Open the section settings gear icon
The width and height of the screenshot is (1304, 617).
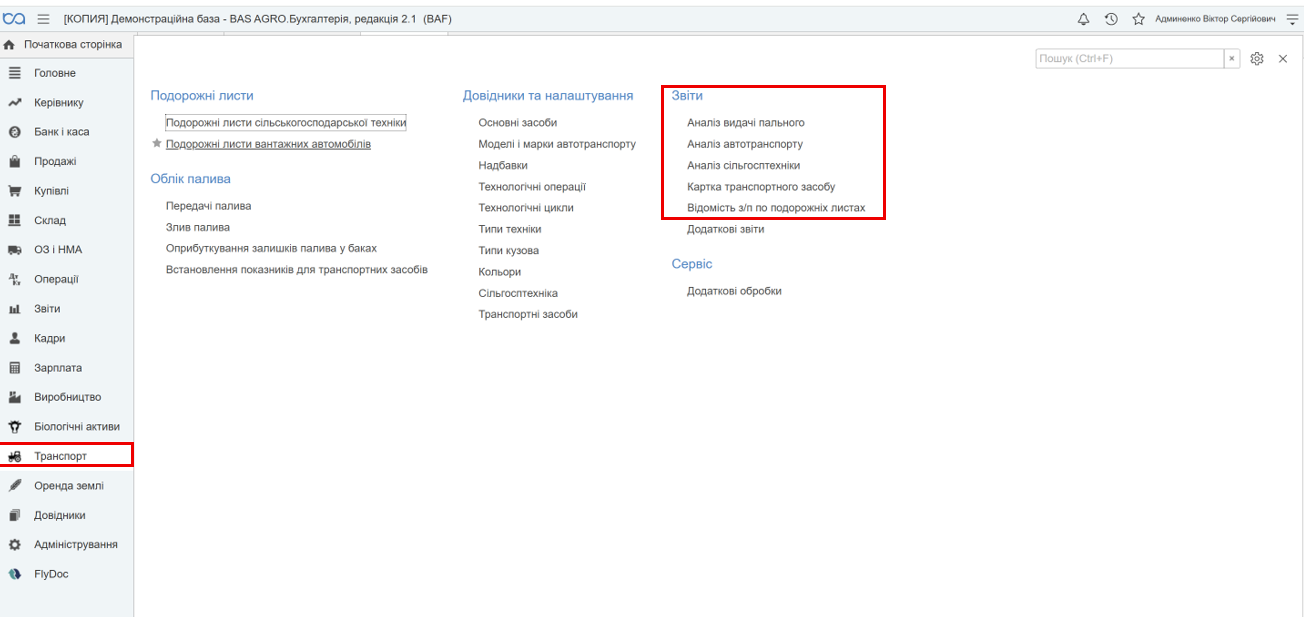[1257, 59]
